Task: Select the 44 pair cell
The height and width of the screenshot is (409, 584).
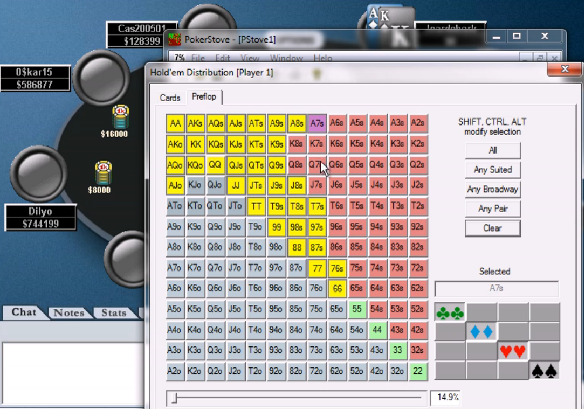Action: tap(377, 330)
